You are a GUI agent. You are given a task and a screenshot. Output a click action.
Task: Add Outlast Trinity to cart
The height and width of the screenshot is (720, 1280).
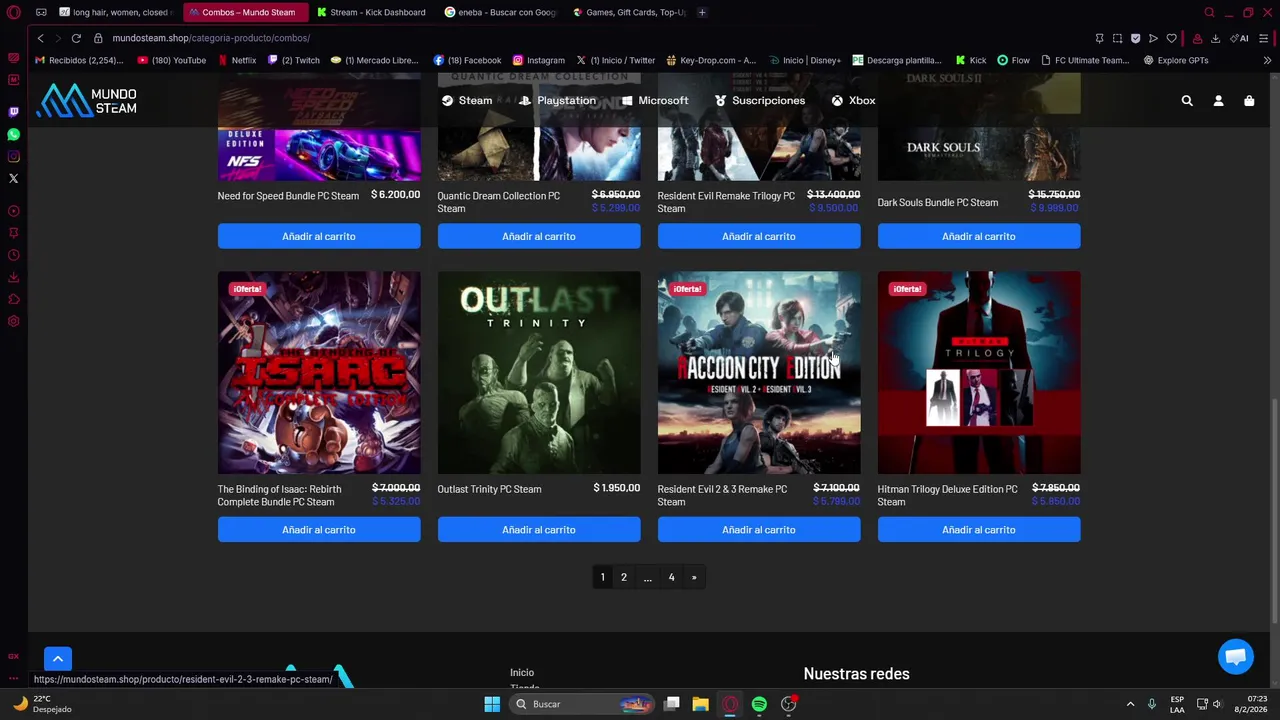pyautogui.click(x=539, y=530)
